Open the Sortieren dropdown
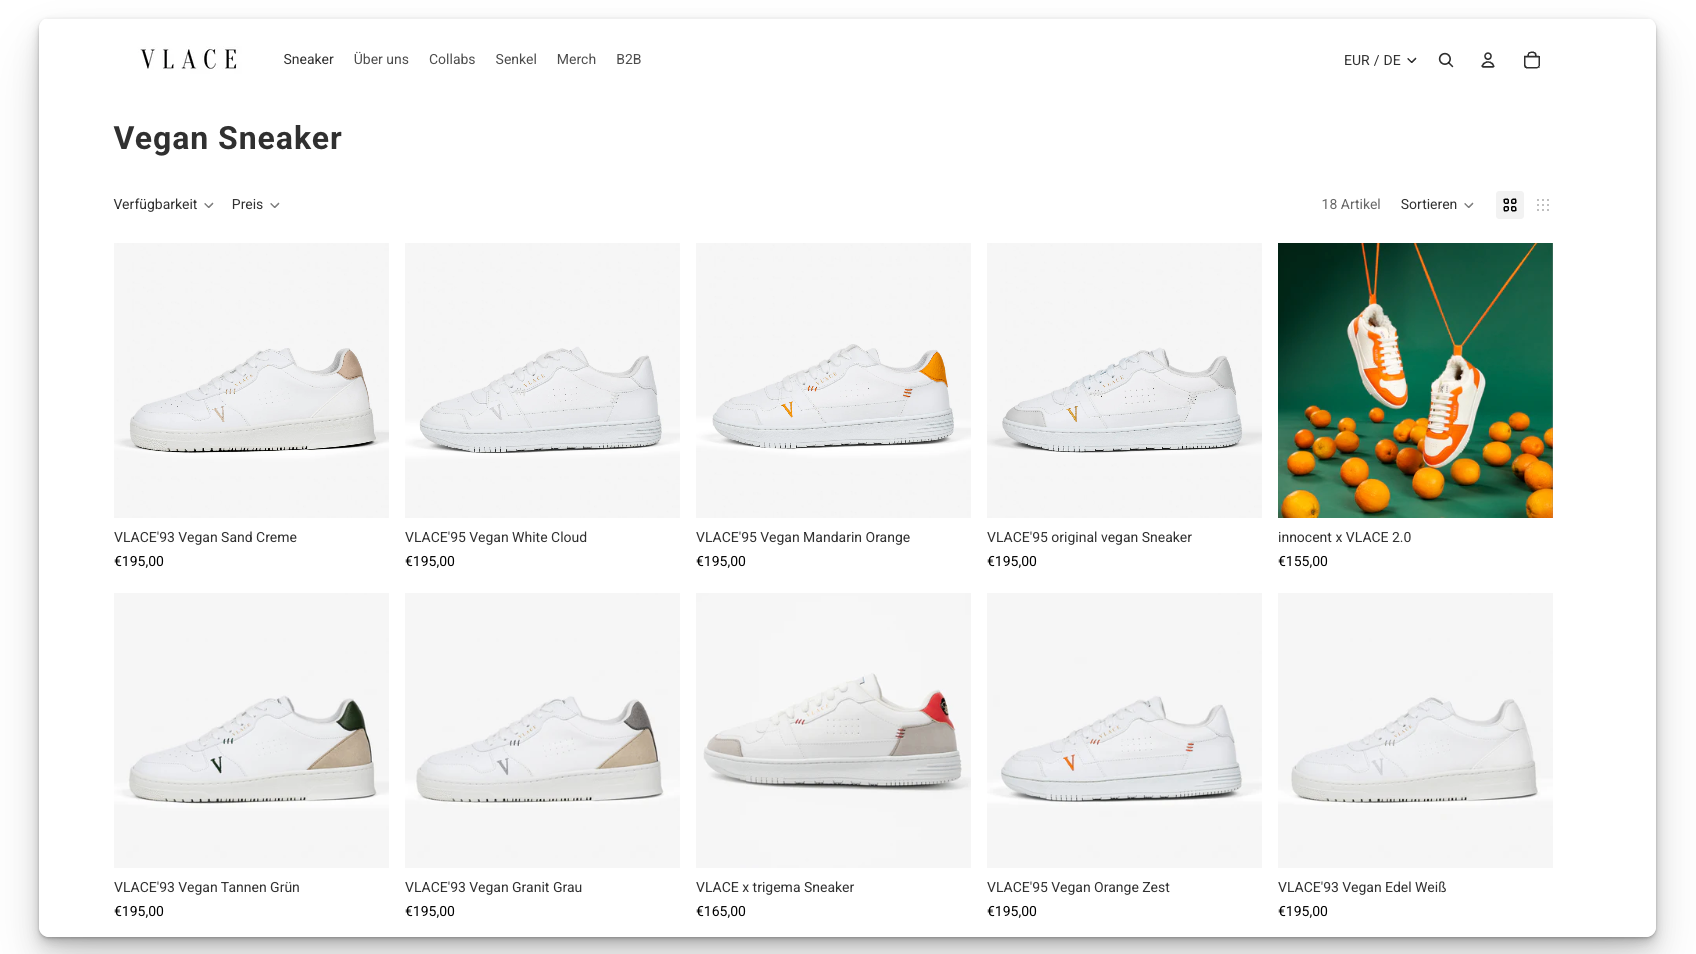 (1437, 205)
